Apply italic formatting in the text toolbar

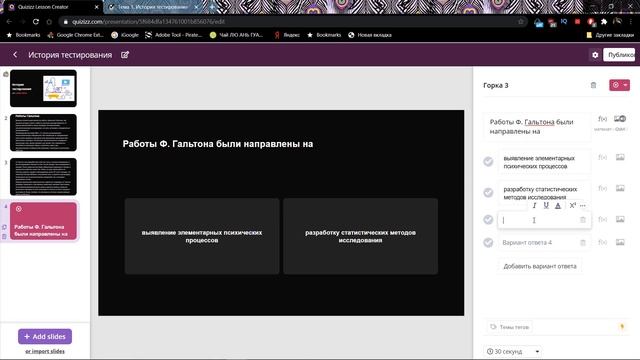point(534,205)
